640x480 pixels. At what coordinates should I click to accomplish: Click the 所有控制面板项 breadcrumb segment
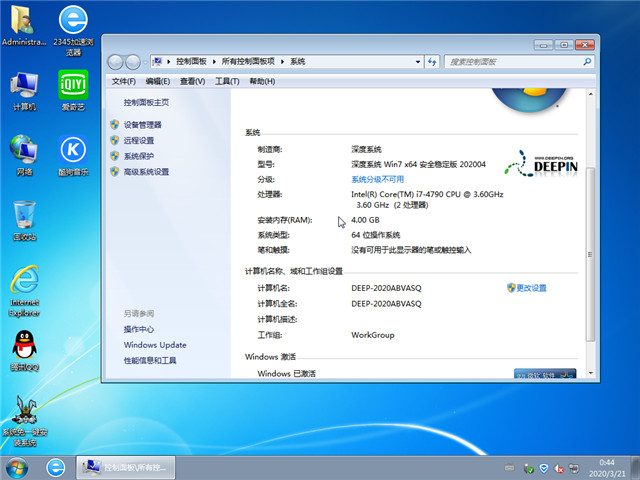(x=248, y=62)
